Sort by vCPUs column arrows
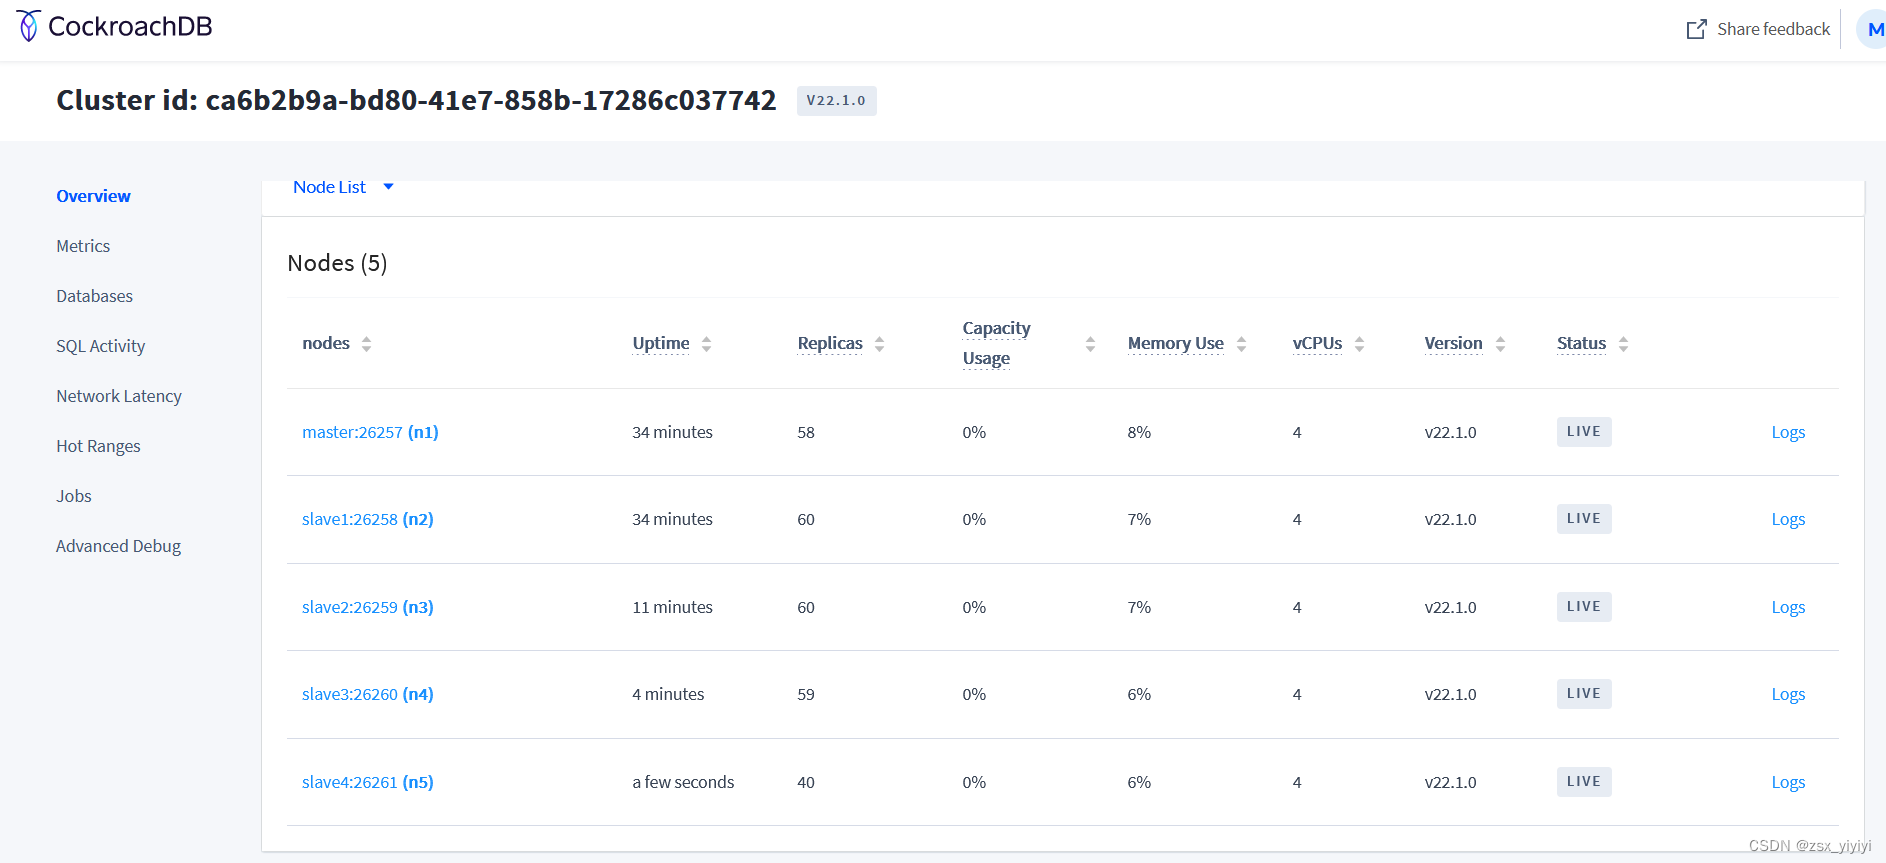 click(x=1359, y=344)
